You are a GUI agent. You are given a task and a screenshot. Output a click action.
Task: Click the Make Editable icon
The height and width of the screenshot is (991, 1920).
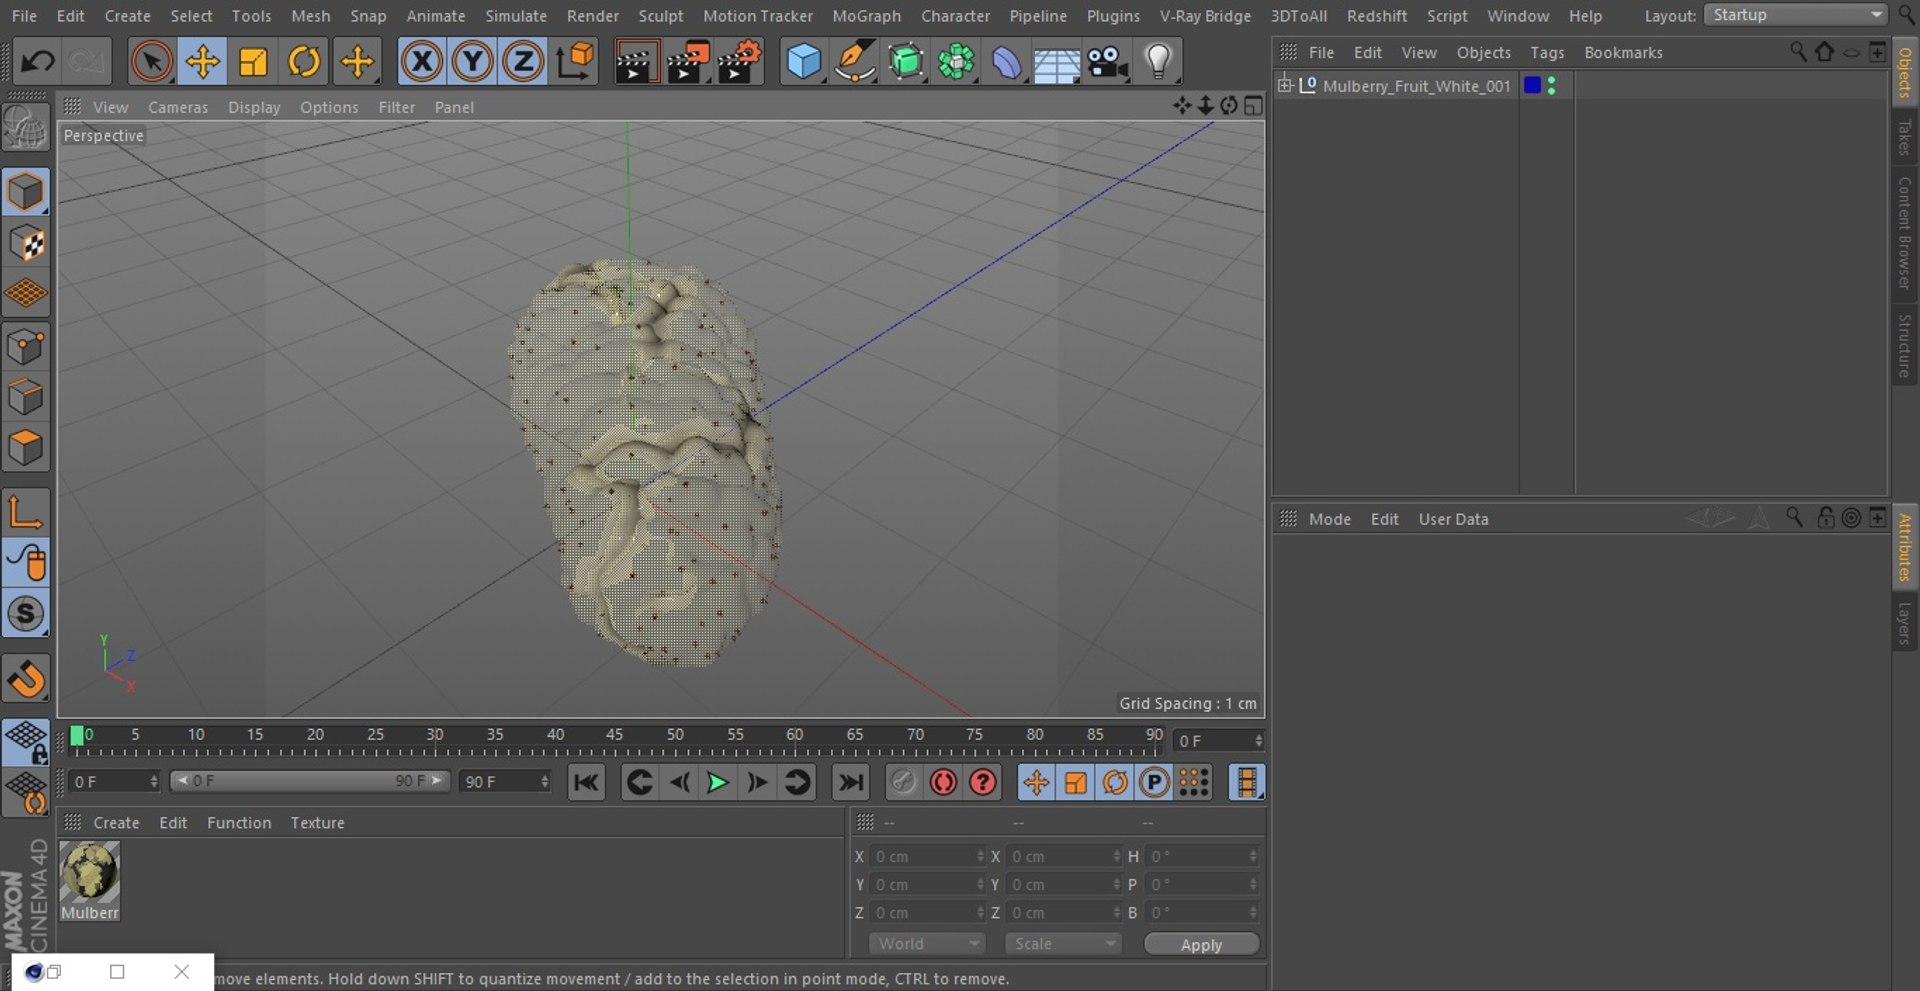coord(25,128)
